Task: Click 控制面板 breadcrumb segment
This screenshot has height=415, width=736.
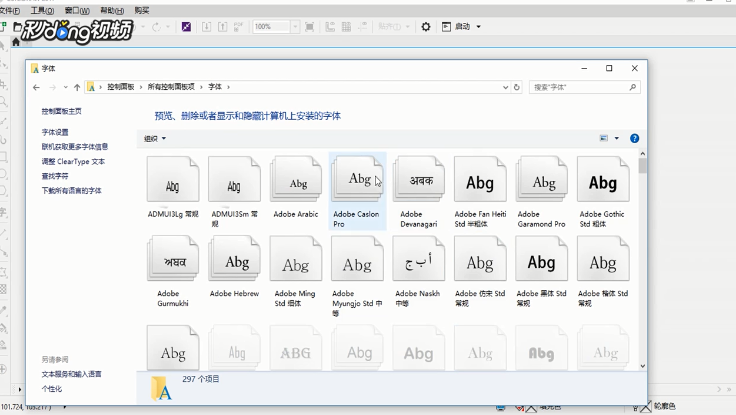Action: tap(121, 87)
